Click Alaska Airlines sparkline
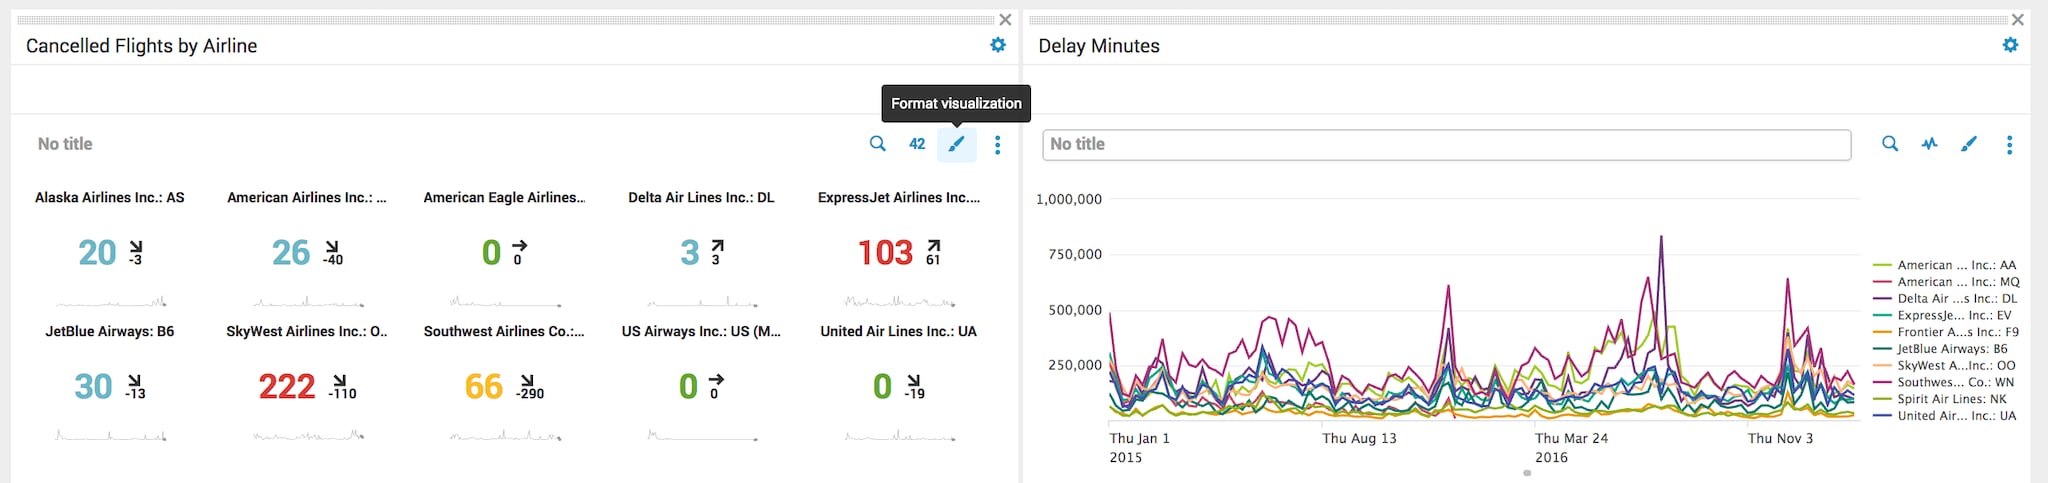 [x=111, y=300]
